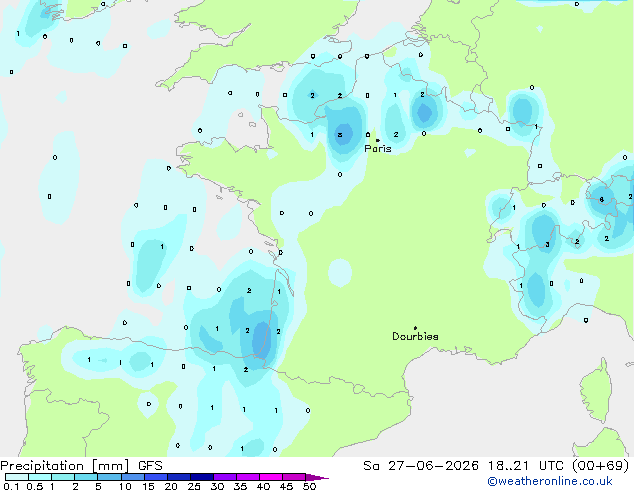This screenshot has height=490, width=634.
Task: Click the (00+69) forecast offset text
Action: (x=601, y=466)
